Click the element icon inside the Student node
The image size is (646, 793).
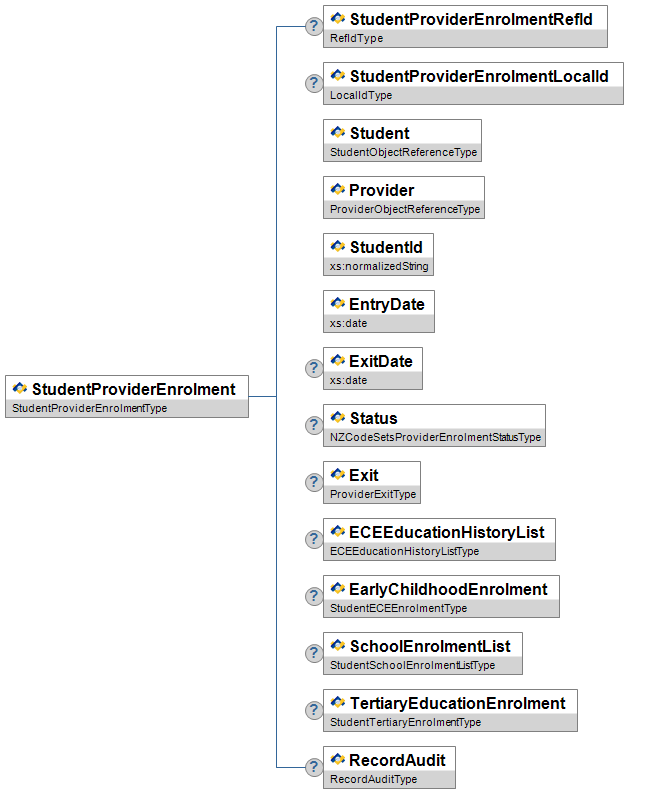(338, 133)
